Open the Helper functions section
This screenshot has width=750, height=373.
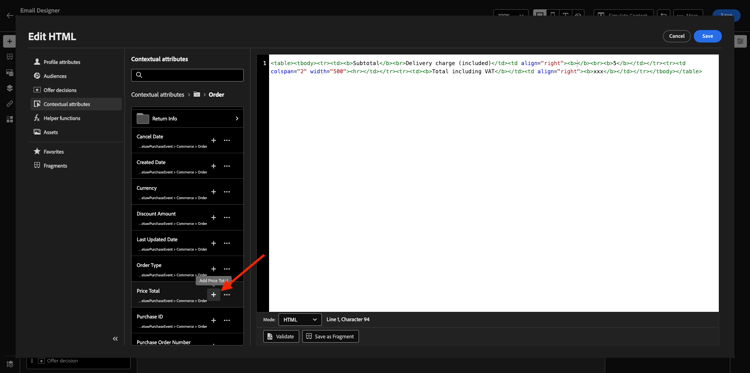click(76, 118)
